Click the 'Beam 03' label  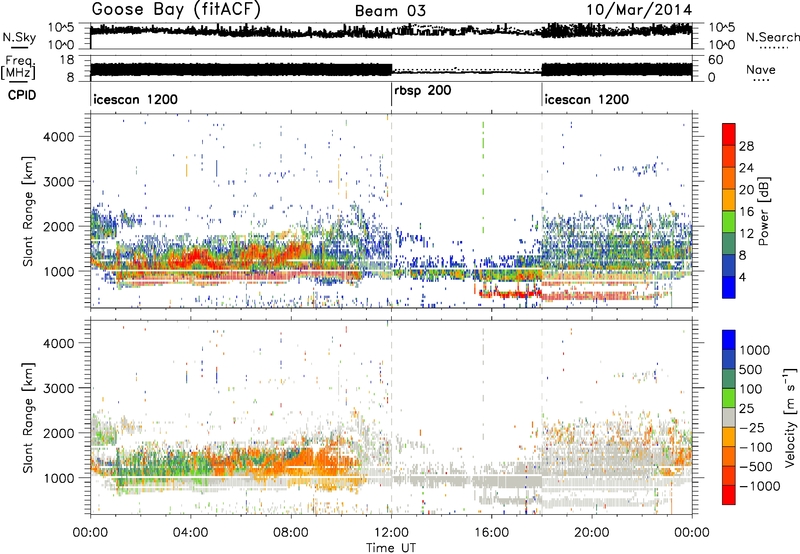390,11
